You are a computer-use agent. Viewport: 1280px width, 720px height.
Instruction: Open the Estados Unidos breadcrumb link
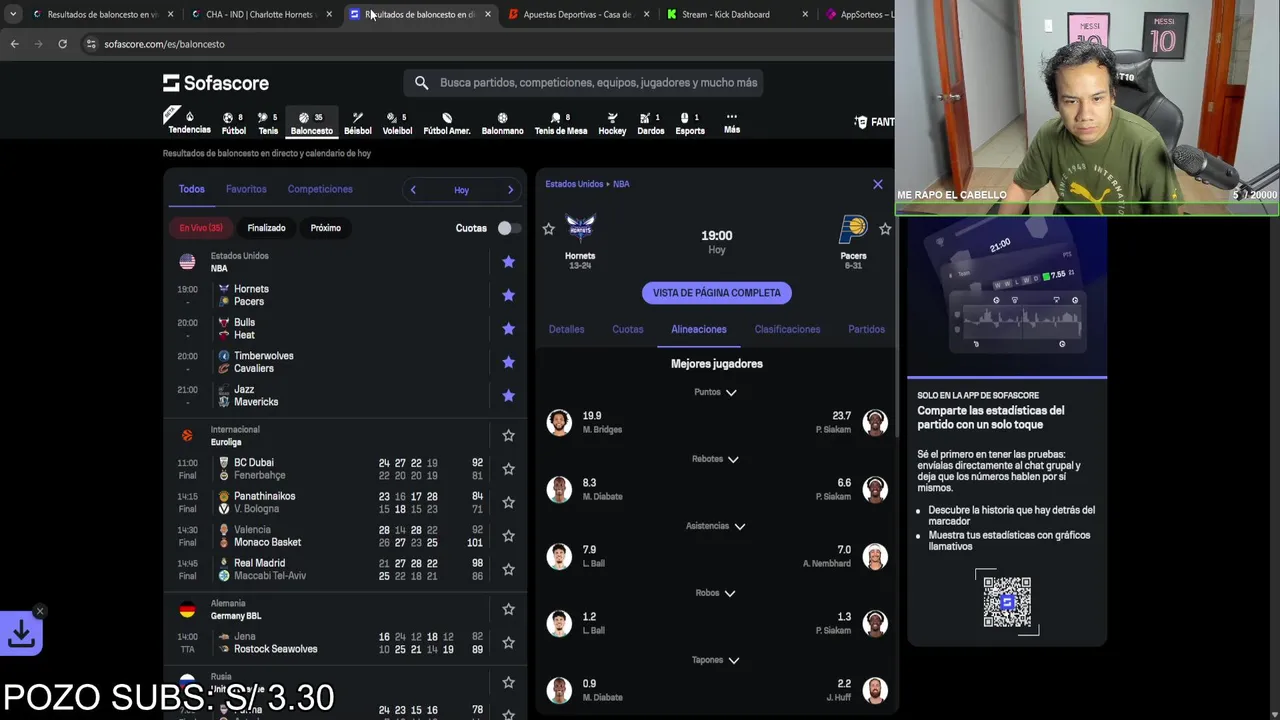(x=574, y=184)
